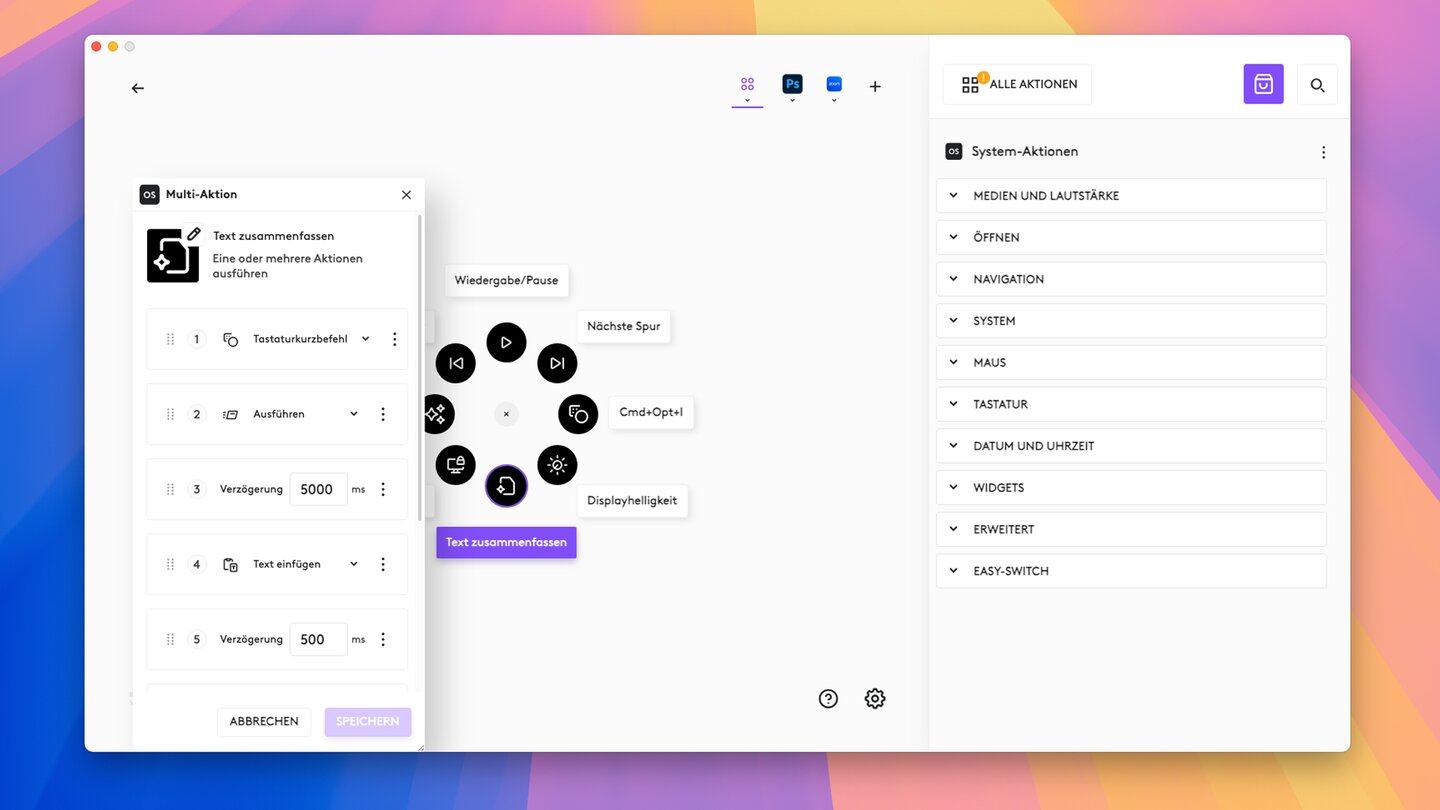Viewport: 1440px width, 810px height.
Task: Open the settings gear icon
Action: pyautogui.click(x=875, y=698)
